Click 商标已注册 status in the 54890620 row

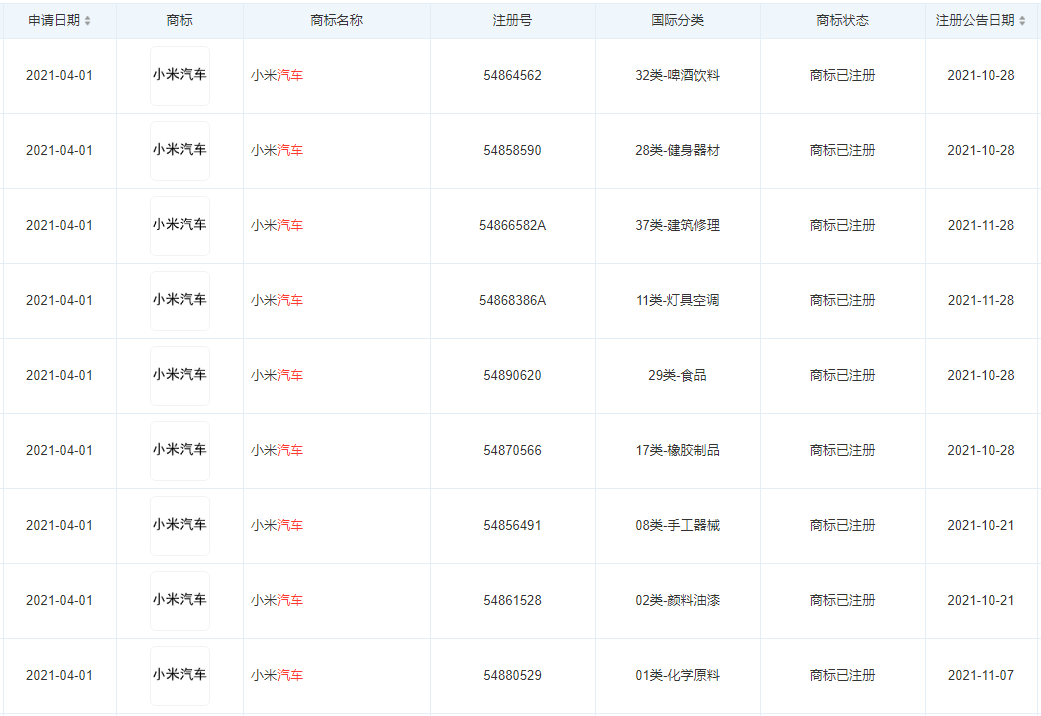[x=842, y=376]
